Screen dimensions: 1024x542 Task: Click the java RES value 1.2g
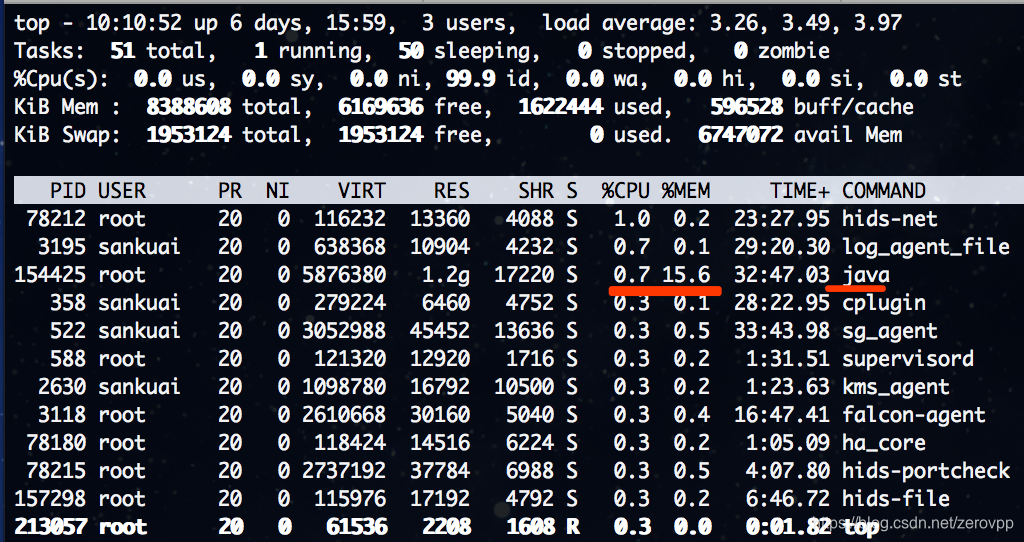coord(445,275)
